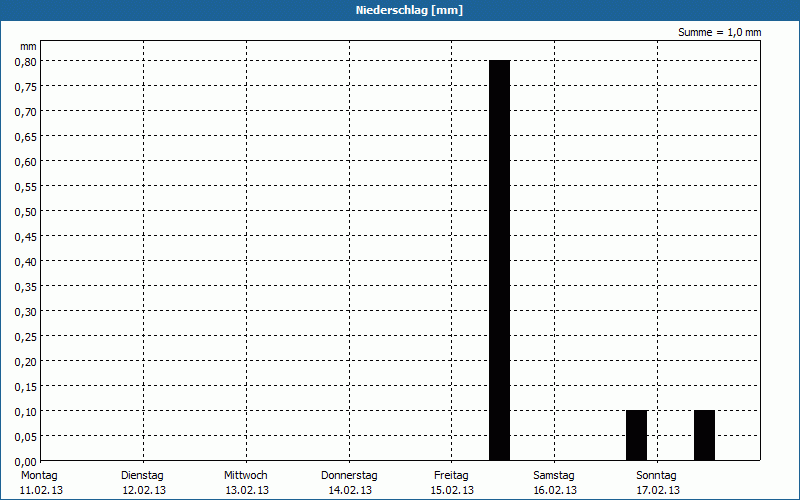Image resolution: width=800 pixels, height=500 pixels.
Task: Click the Dienstag axis label
Action: (142, 475)
